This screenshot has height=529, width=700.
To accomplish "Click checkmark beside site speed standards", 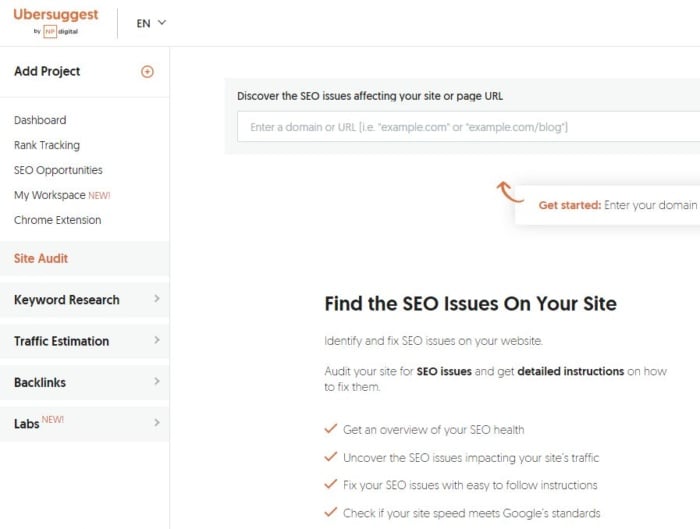I will point(330,512).
